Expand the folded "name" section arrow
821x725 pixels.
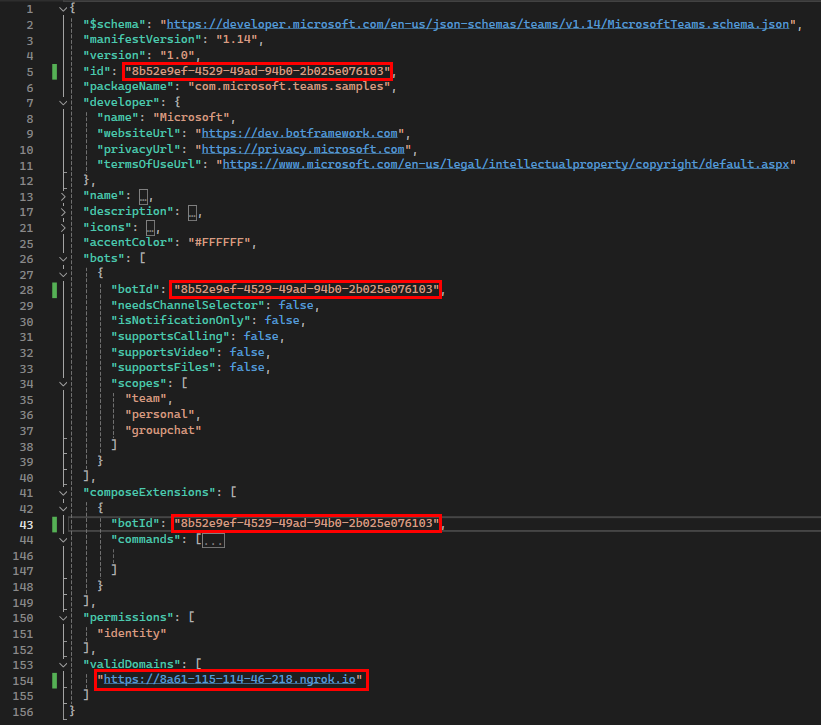63,196
